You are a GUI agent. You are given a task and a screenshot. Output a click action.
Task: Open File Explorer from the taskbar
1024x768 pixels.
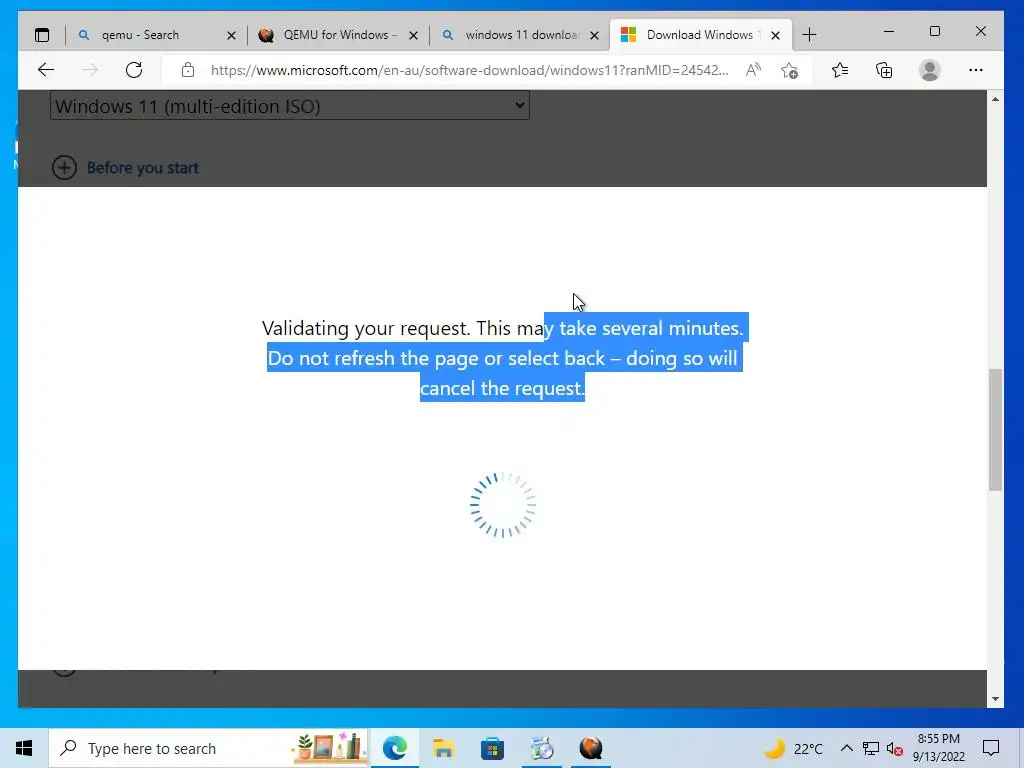443,748
